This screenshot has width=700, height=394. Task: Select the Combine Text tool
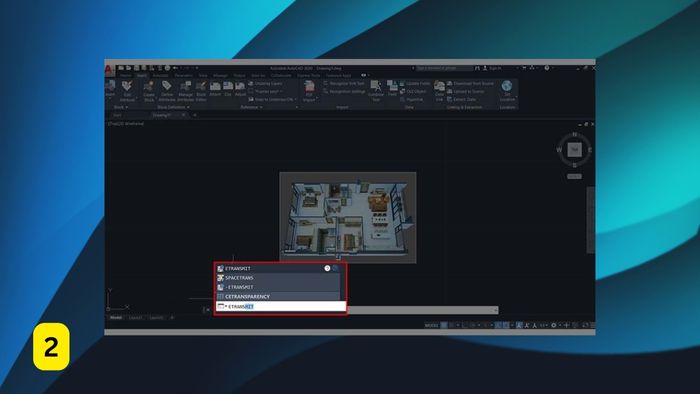(376, 91)
